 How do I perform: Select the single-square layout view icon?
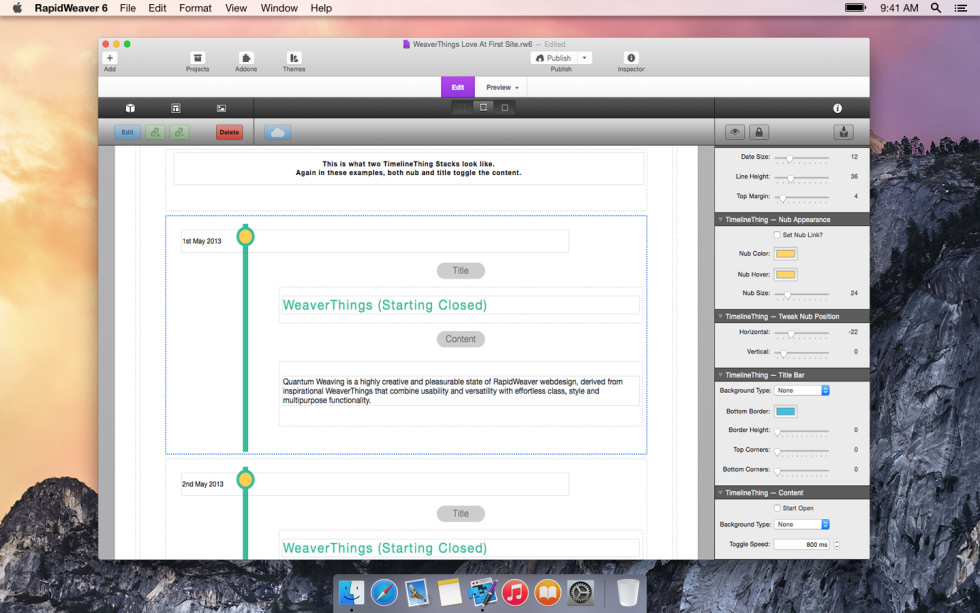click(x=504, y=107)
